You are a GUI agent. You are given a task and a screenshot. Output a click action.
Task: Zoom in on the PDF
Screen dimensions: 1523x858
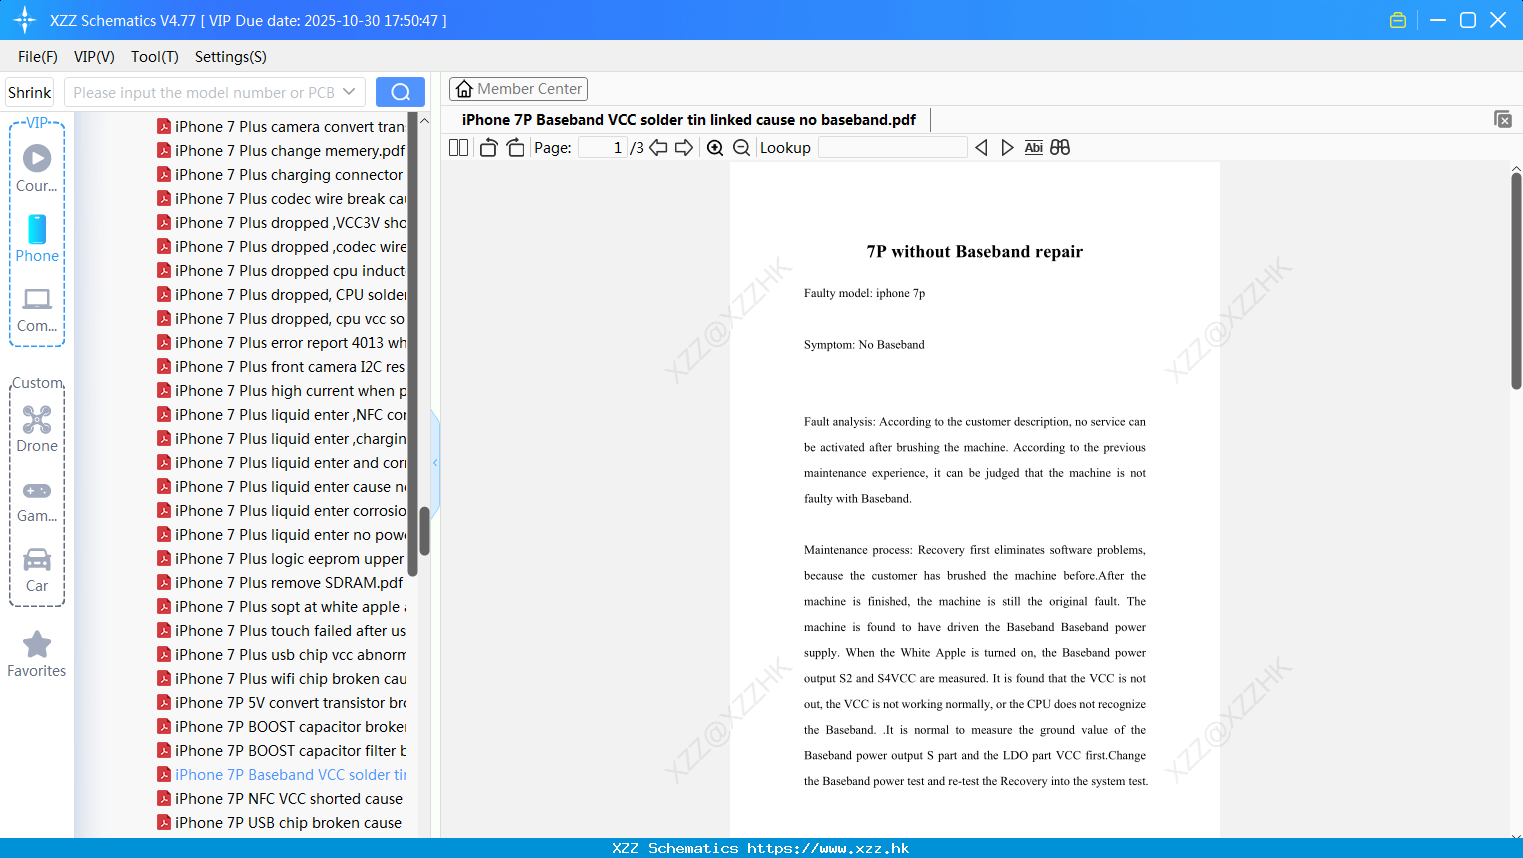[715, 148]
